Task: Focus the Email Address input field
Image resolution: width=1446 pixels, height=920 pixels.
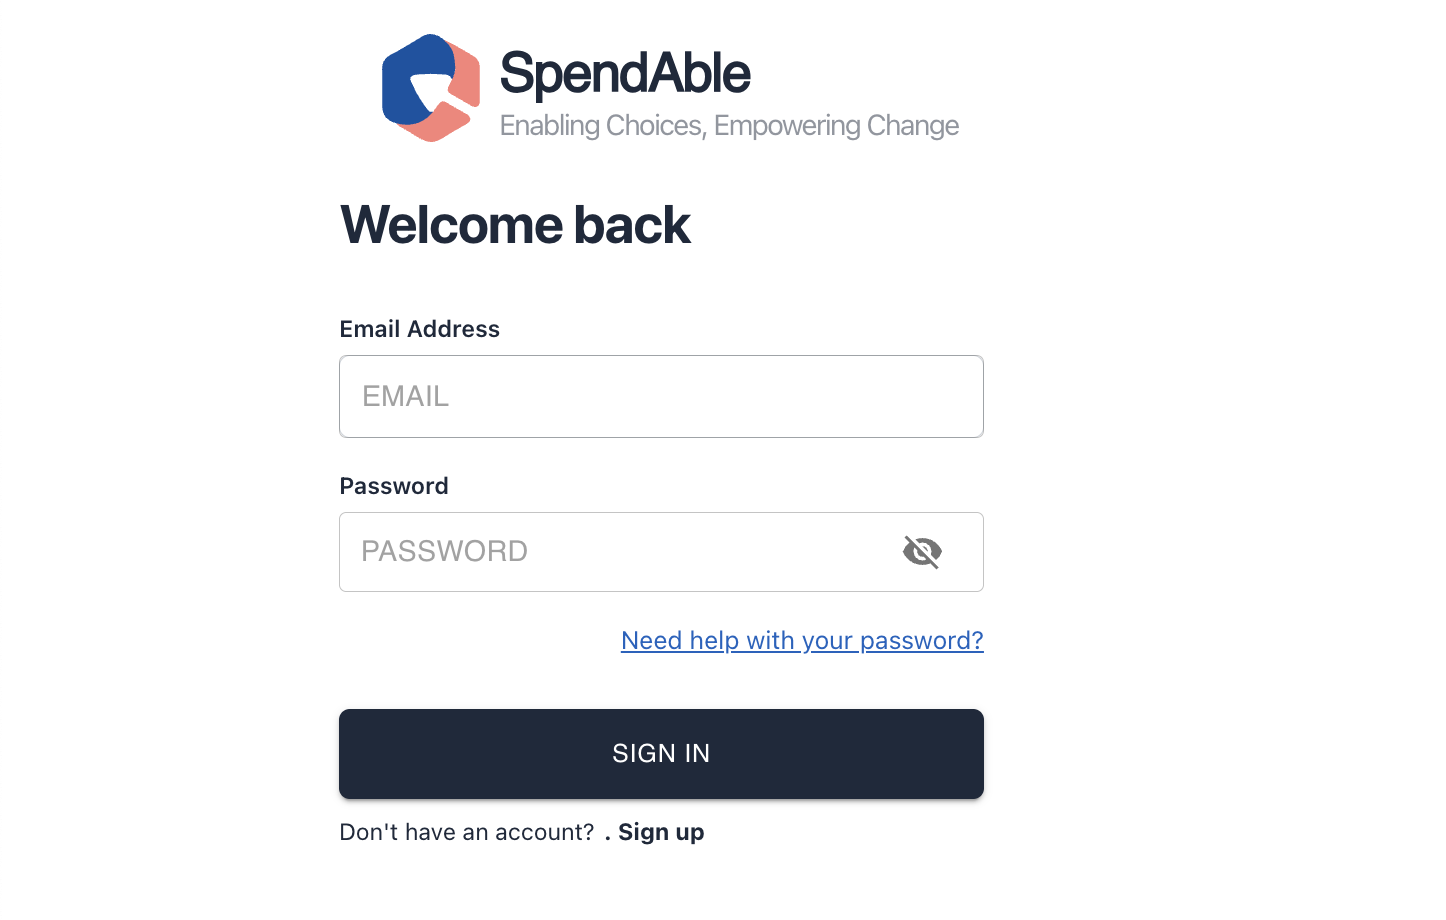Action: [x=661, y=396]
